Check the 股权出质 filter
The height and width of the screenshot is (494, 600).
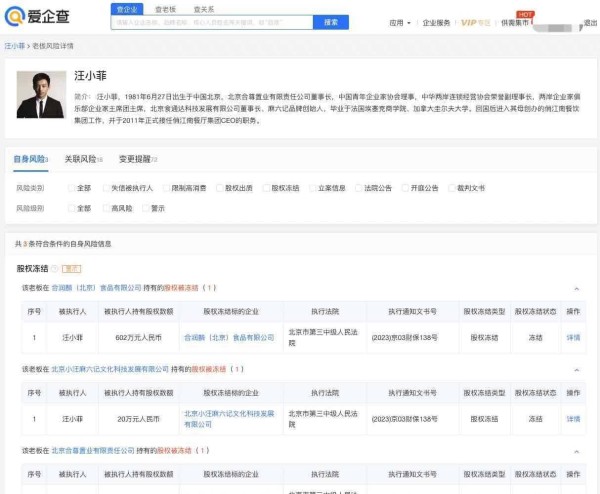click(x=220, y=188)
